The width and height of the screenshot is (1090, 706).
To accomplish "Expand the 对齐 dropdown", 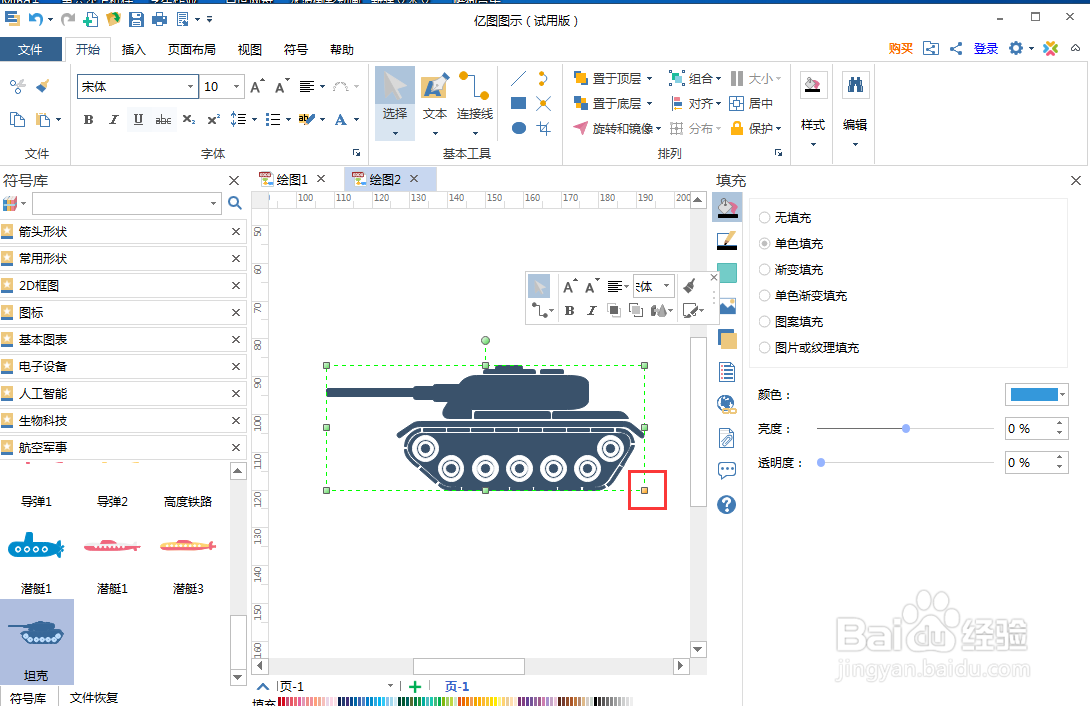I will 718,104.
